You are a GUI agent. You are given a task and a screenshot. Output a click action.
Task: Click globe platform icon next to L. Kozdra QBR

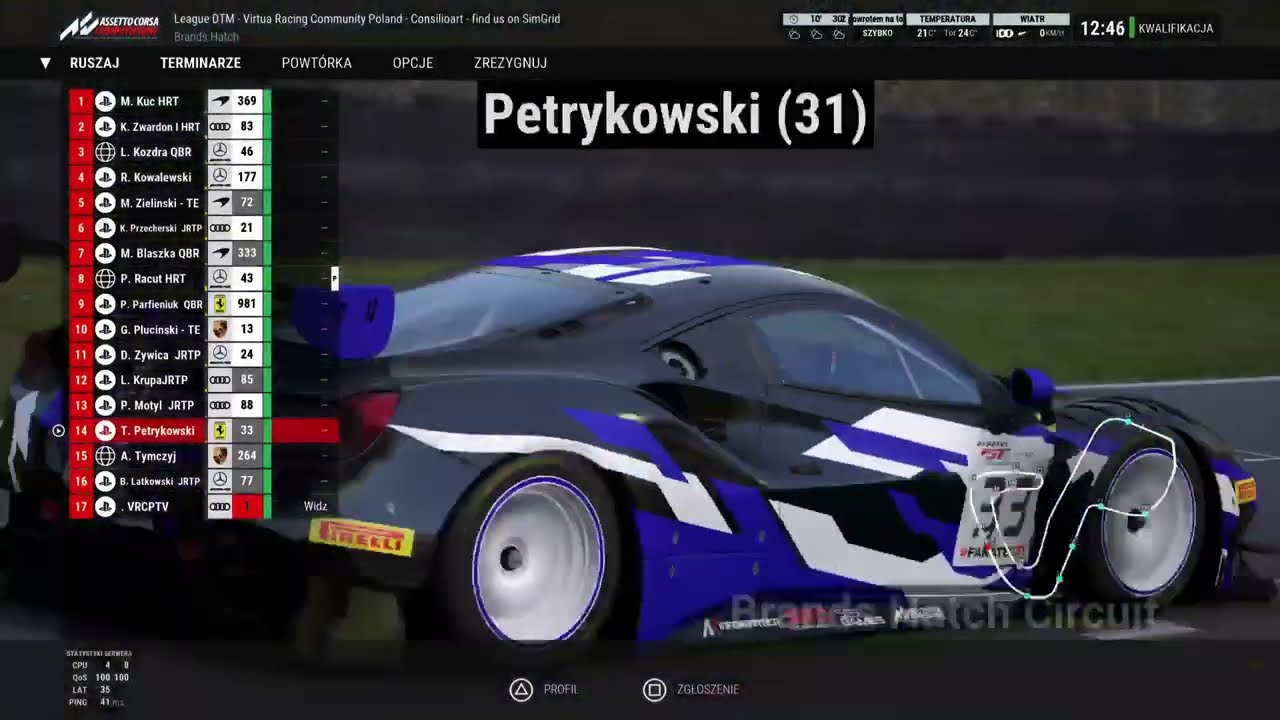[105, 152]
